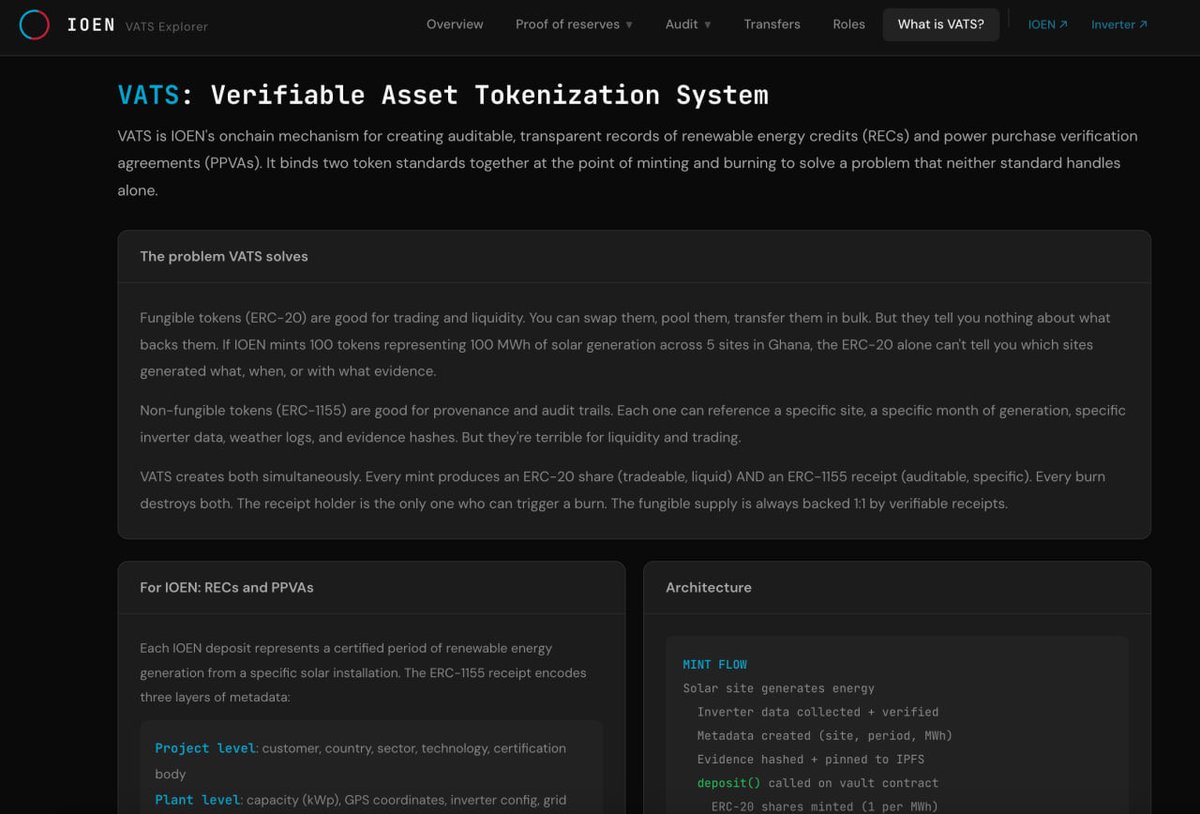Image resolution: width=1200 pixels, height=814 pixels.
Task: Open the external IOEN link
Action: pos(1048,25)
